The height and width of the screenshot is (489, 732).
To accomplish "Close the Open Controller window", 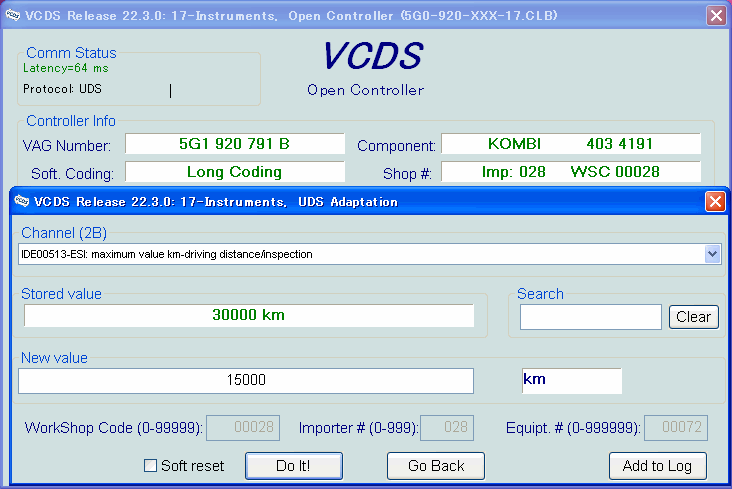I will click(x=717, y=15).
